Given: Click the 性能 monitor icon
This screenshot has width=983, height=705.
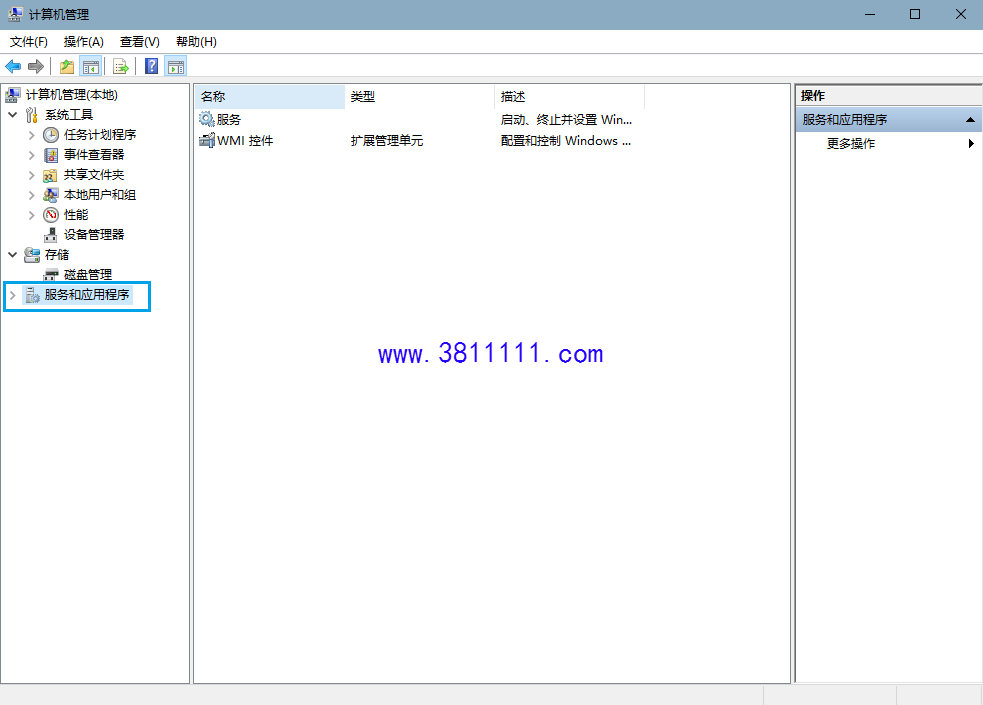Looking at the screenshot, I should point(51,215).
